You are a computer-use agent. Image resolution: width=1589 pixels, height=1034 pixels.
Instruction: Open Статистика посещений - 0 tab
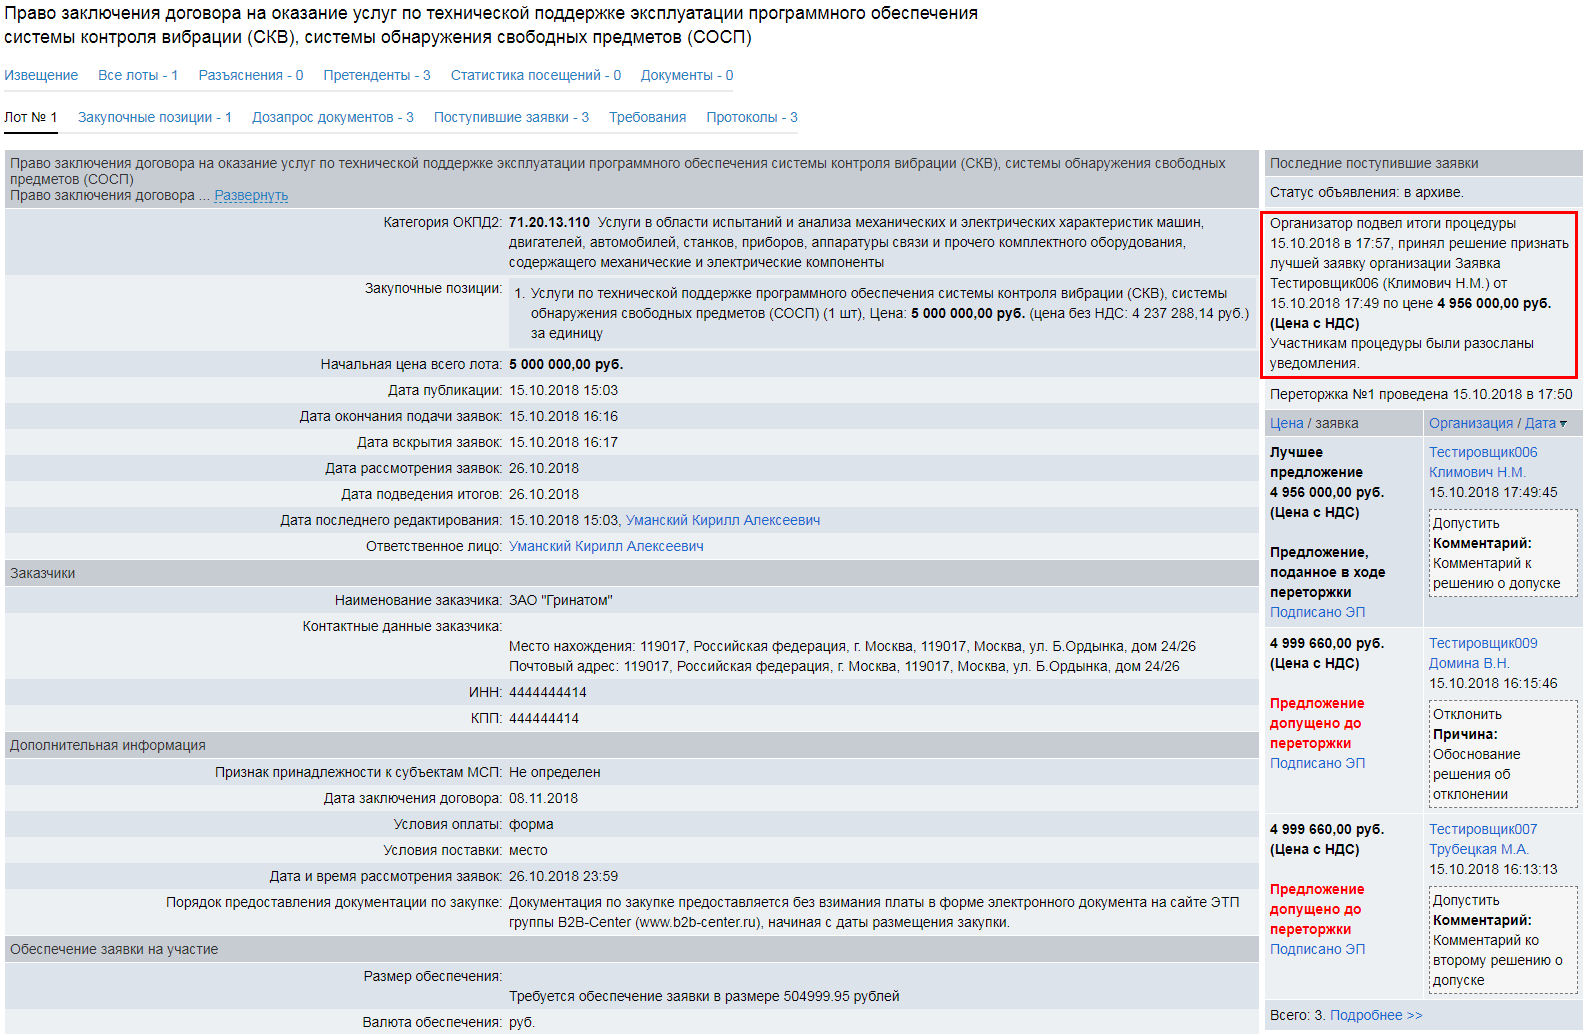(535, 75)
